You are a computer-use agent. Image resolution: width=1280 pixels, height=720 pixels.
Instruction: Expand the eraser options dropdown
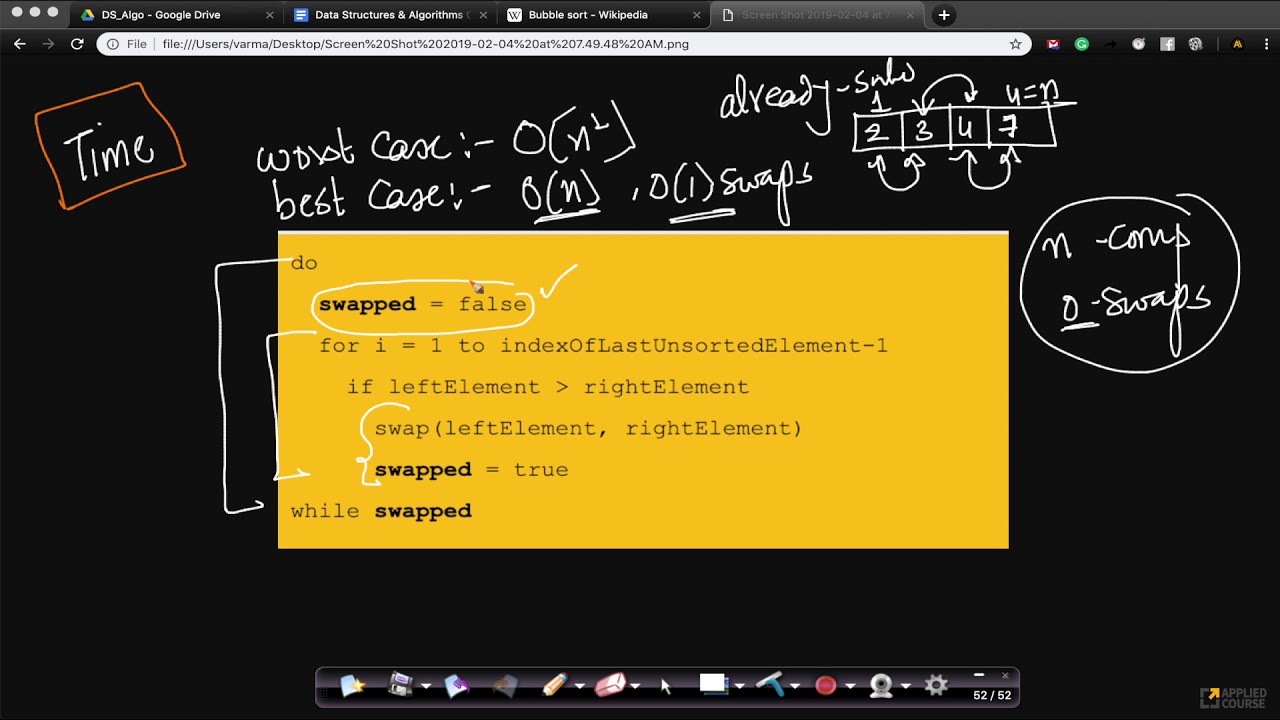(x=635, y=686)
